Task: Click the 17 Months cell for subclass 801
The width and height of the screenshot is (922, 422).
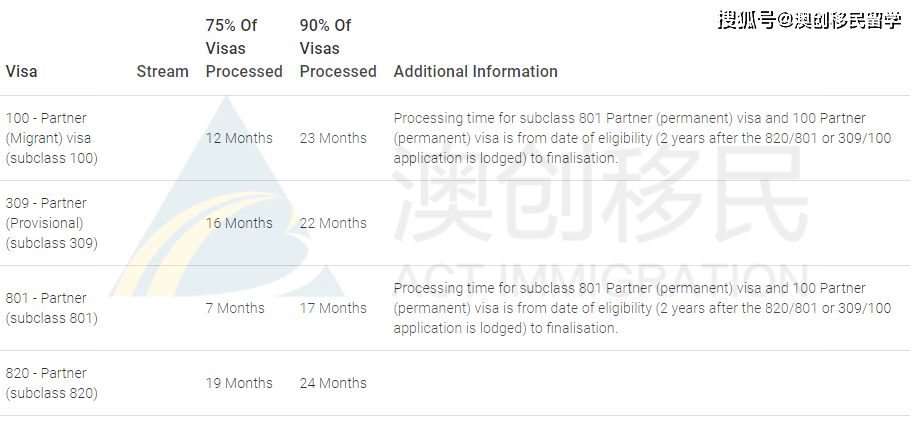Action: tap(333, 308)
